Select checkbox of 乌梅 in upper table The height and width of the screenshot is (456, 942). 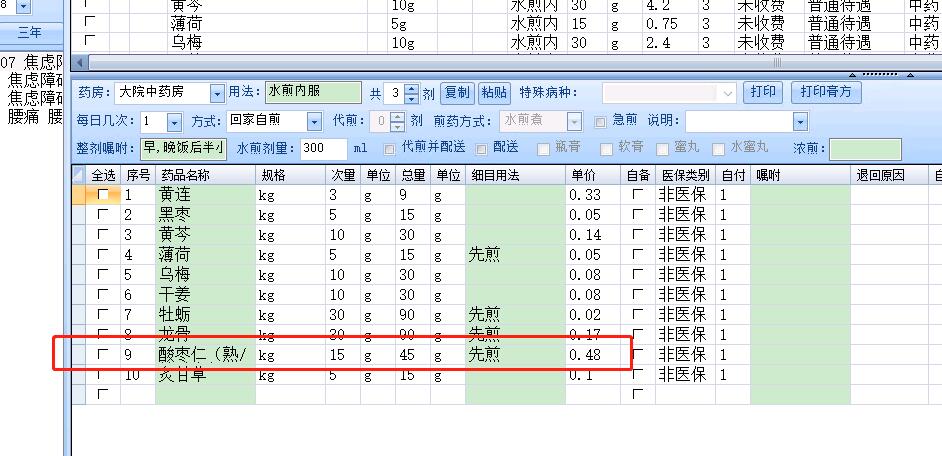tap(90, 40)
